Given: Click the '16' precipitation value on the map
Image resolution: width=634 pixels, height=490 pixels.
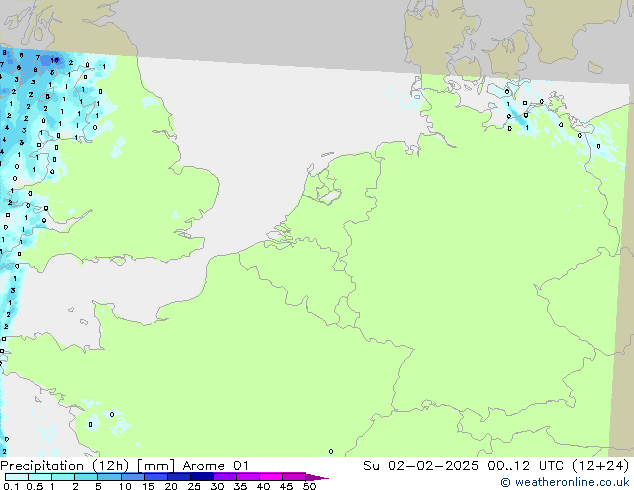Looking at the screenshot, I should click(x=55, y=60).
